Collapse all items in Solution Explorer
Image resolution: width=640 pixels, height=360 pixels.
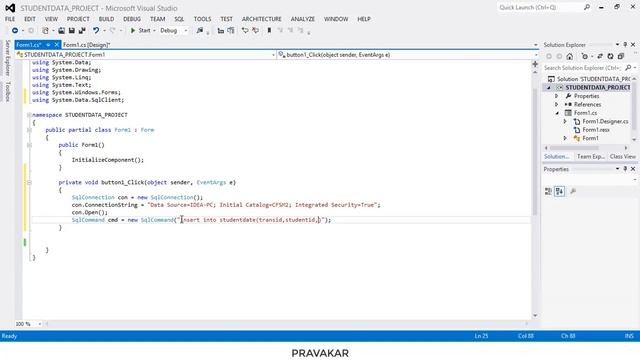coord(621,56)
